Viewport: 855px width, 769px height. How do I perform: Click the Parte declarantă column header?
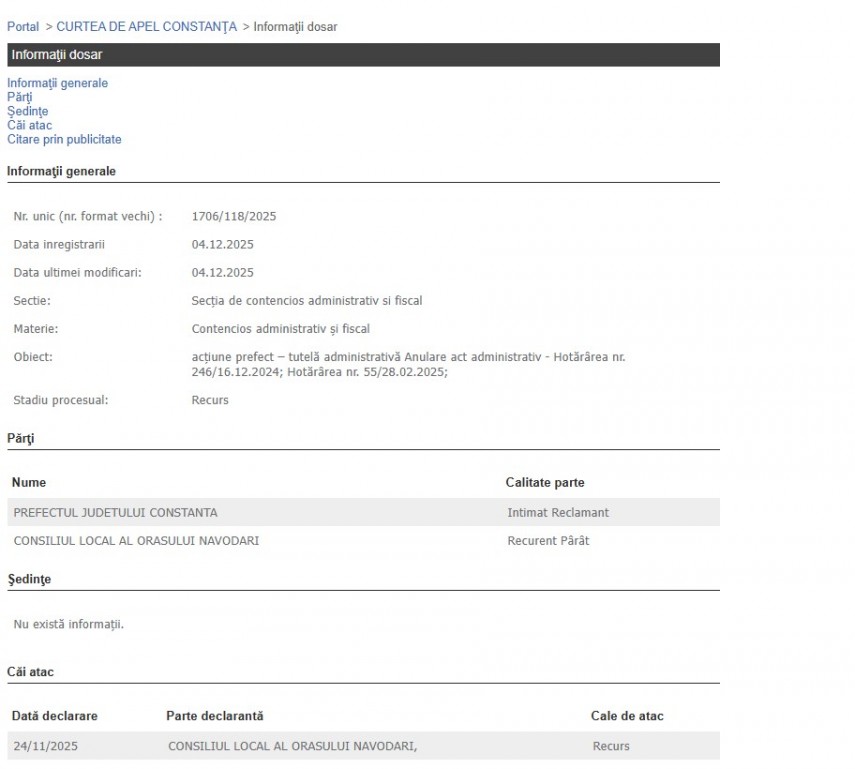[x=215, y=716]
